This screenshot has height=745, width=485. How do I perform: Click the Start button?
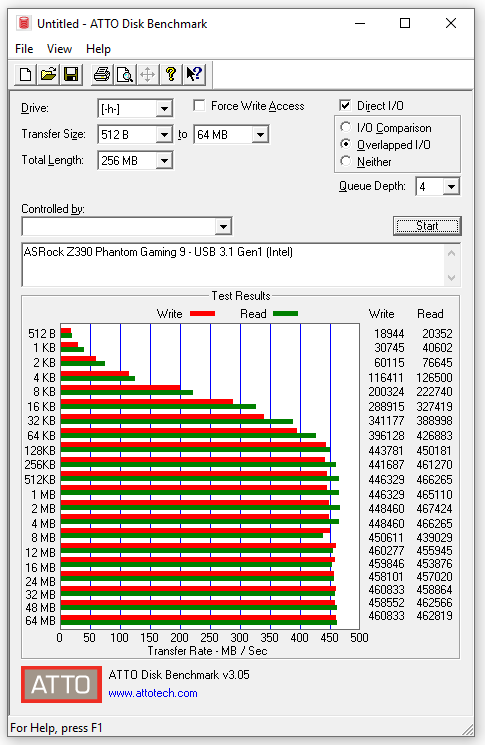coord(427,226)
